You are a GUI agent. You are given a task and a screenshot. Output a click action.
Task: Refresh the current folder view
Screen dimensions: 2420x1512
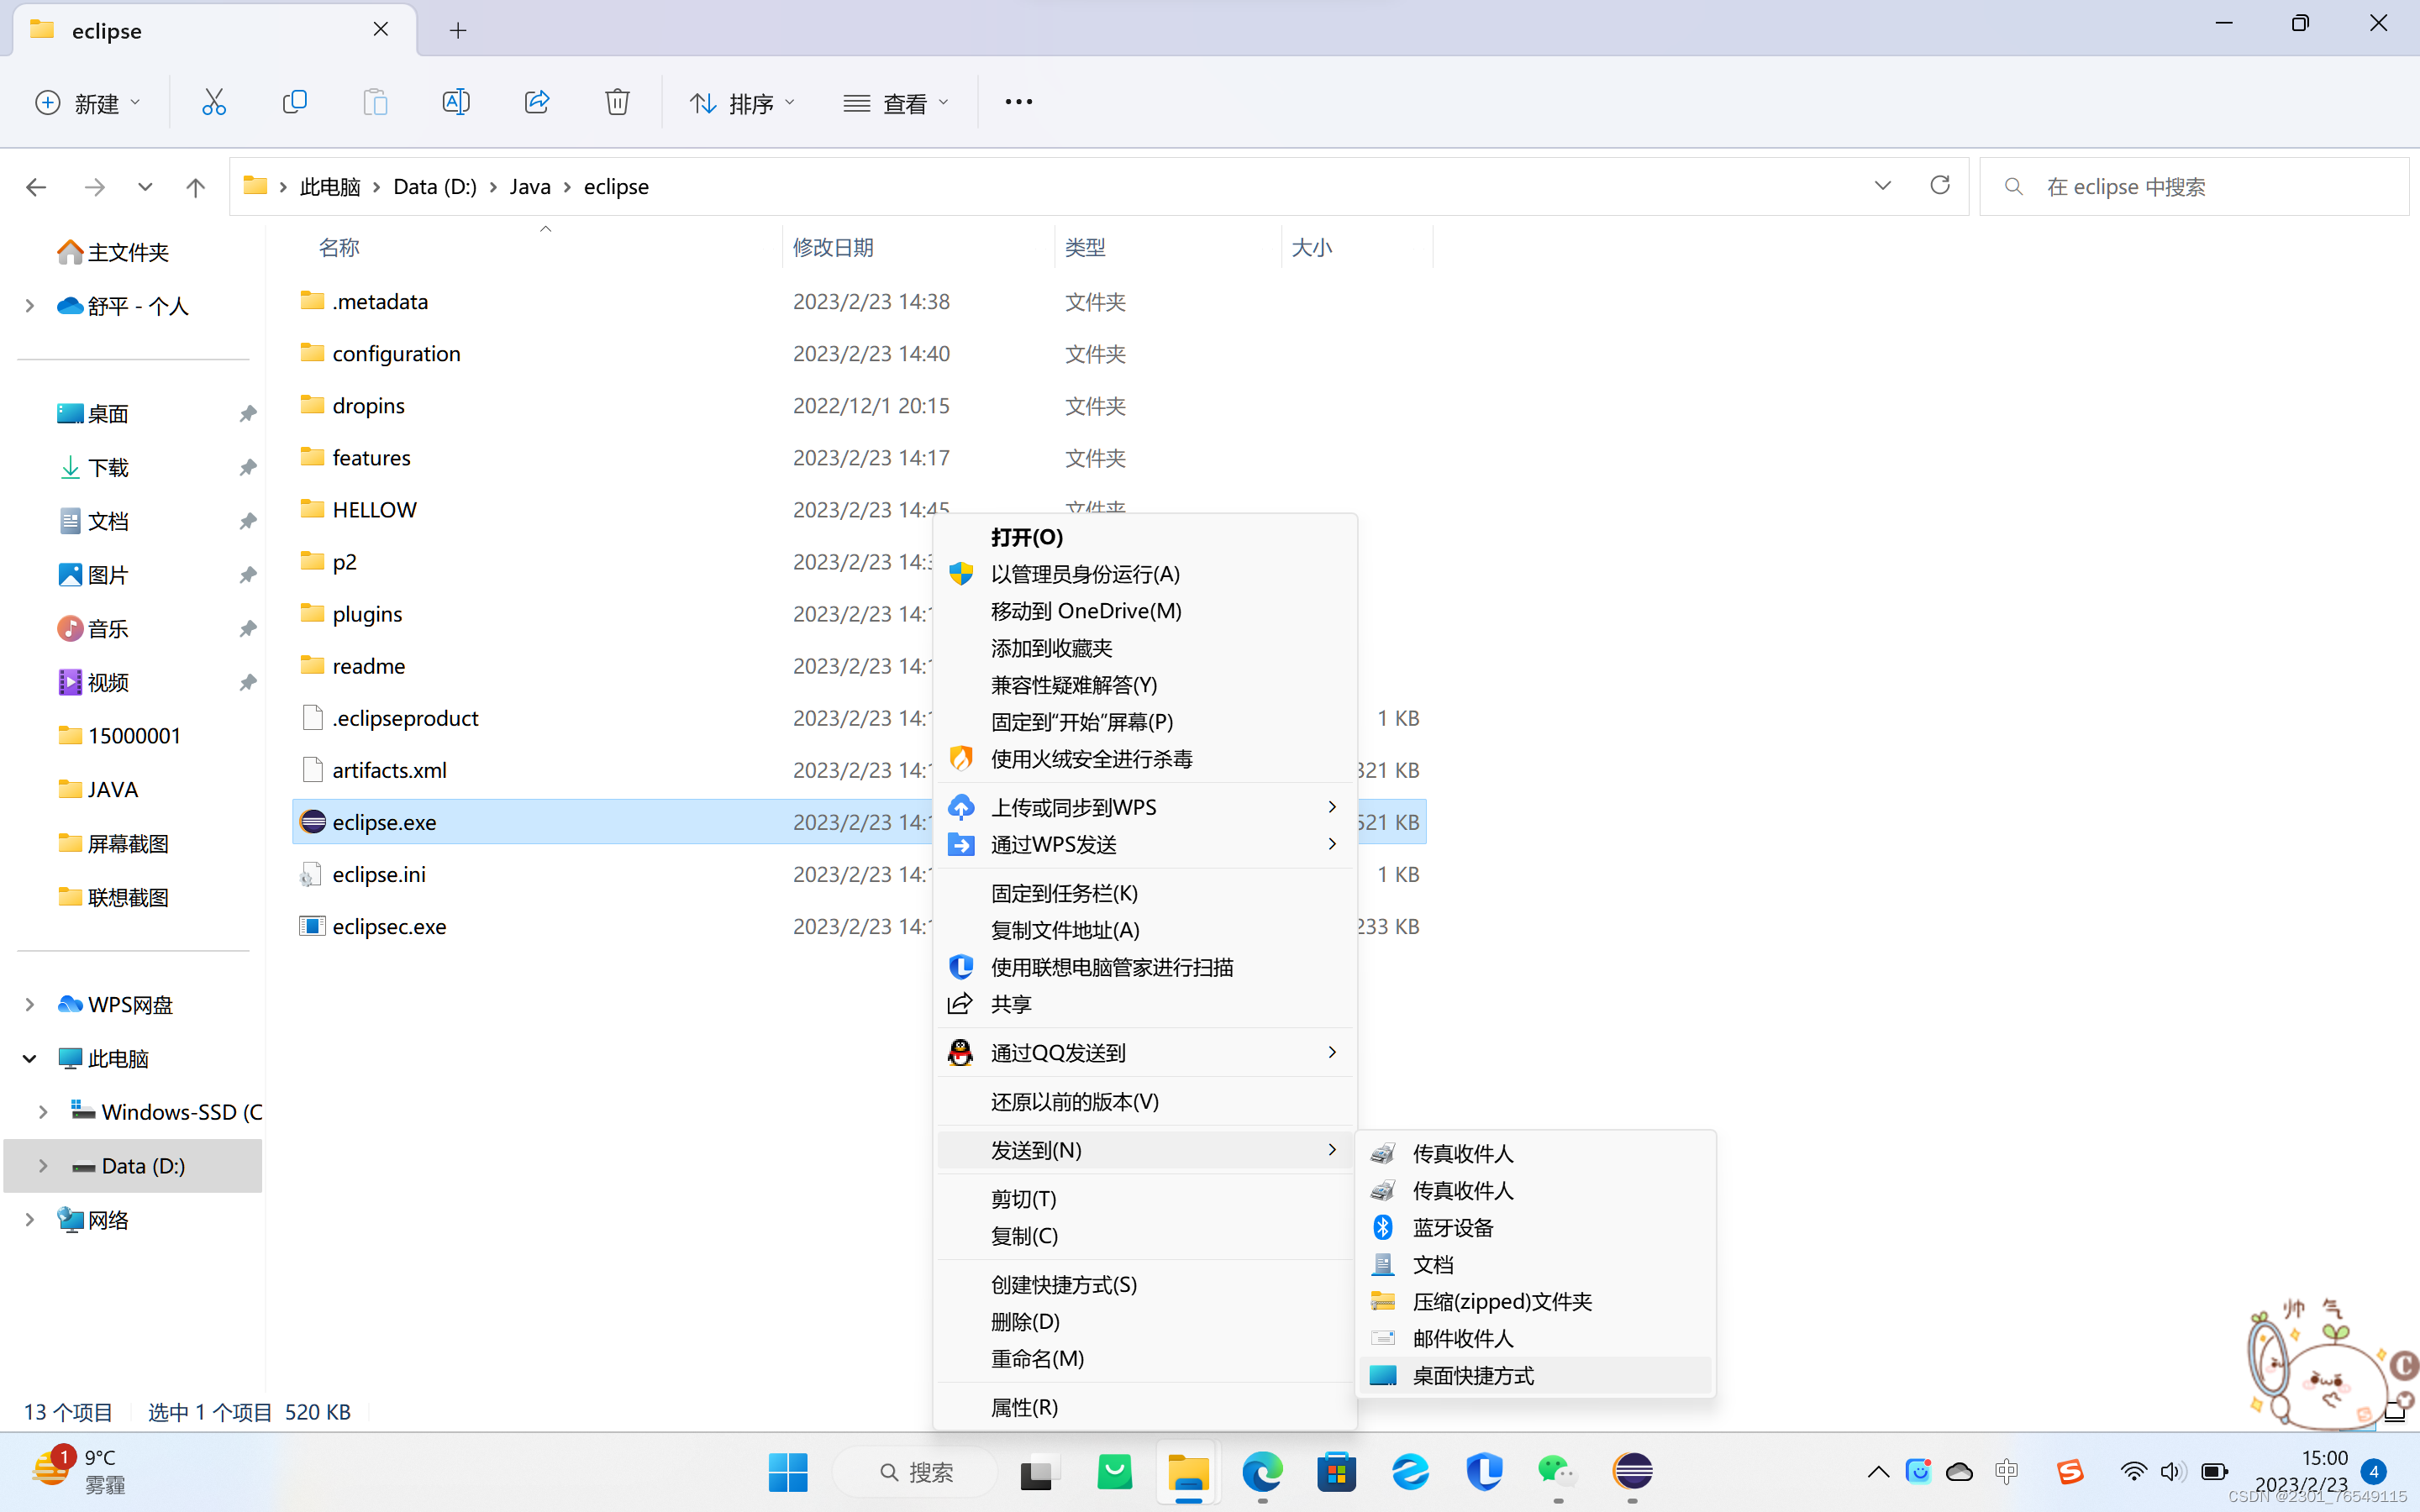click(x=1939, y=186)
